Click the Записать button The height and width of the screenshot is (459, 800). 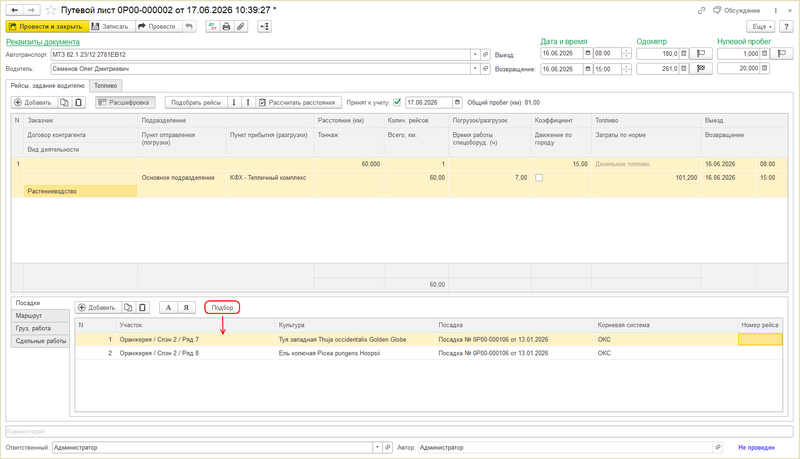pos(112,27)
